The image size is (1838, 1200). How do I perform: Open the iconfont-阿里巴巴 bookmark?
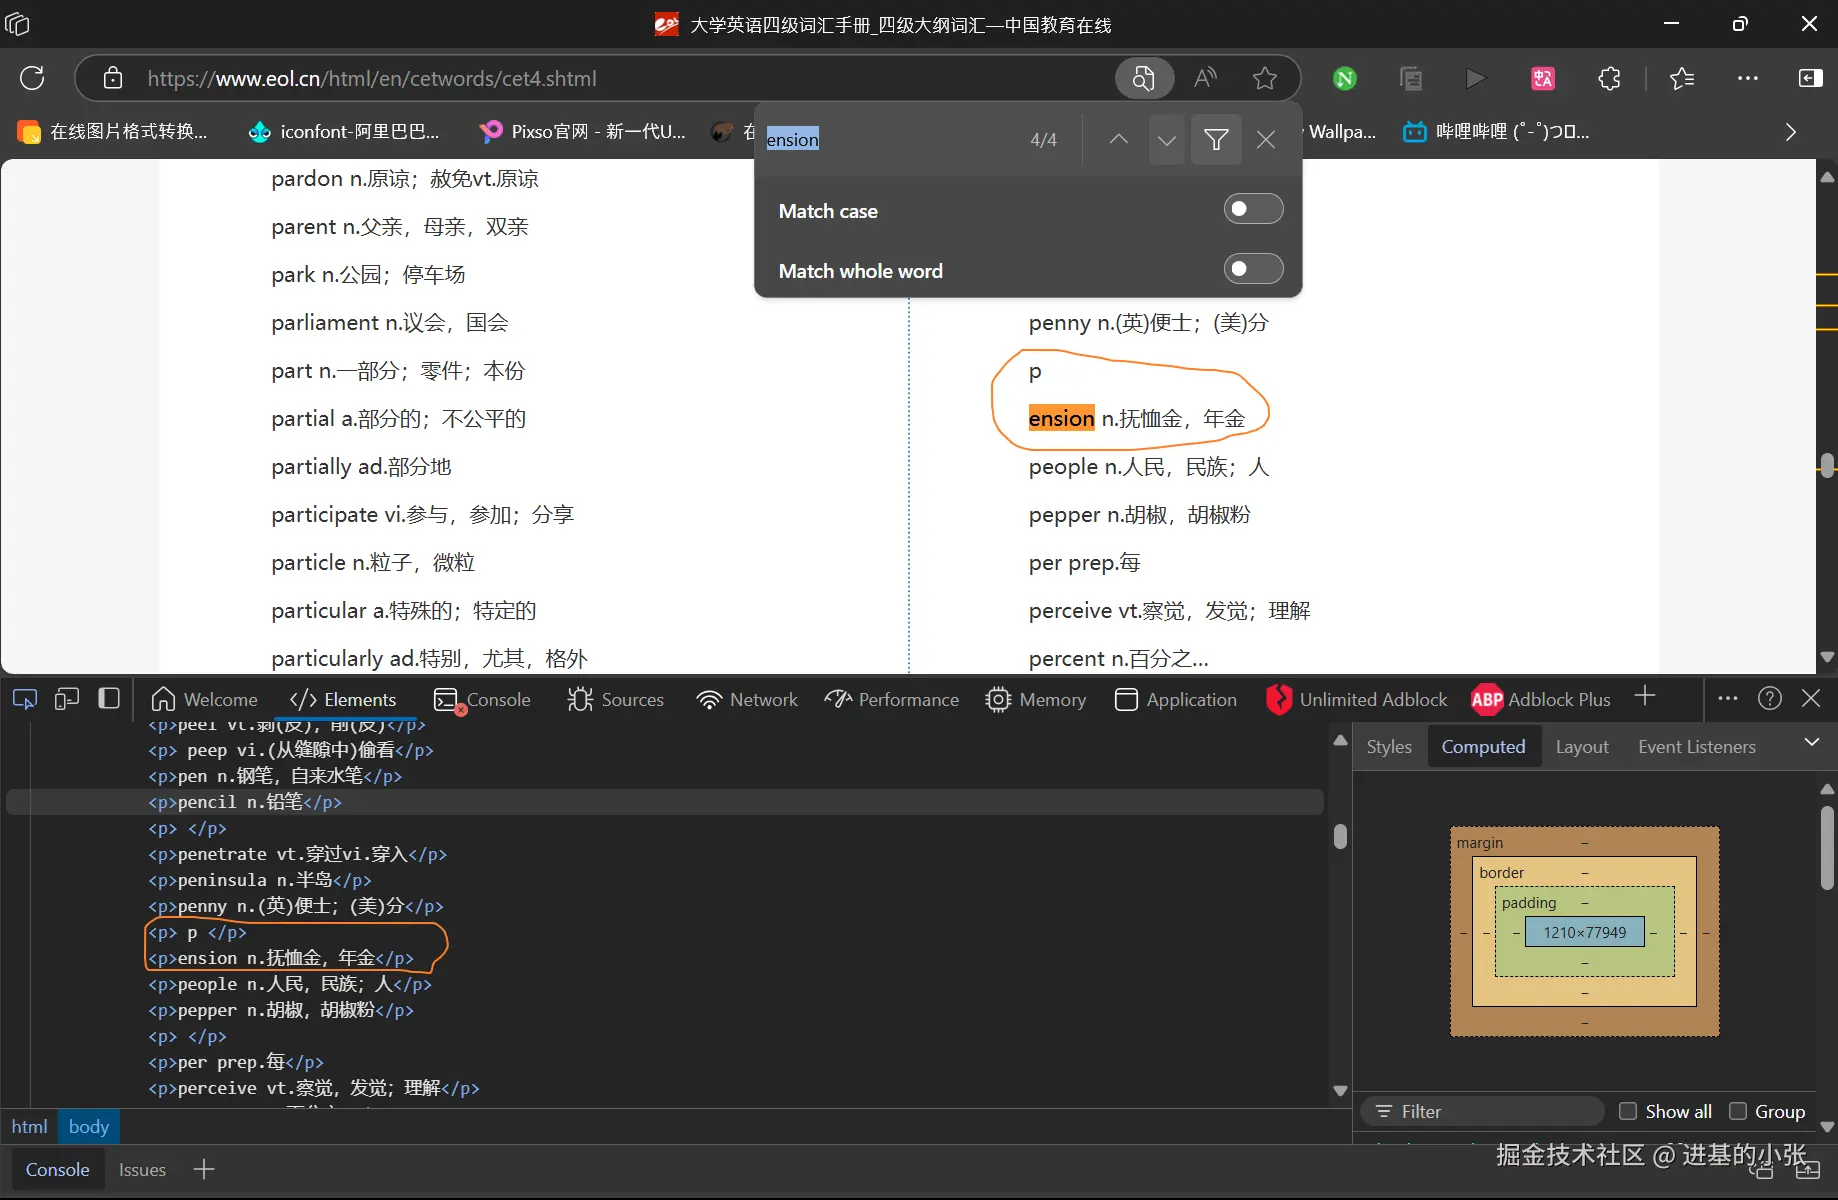pyautogui.click(x=345, y=132)
